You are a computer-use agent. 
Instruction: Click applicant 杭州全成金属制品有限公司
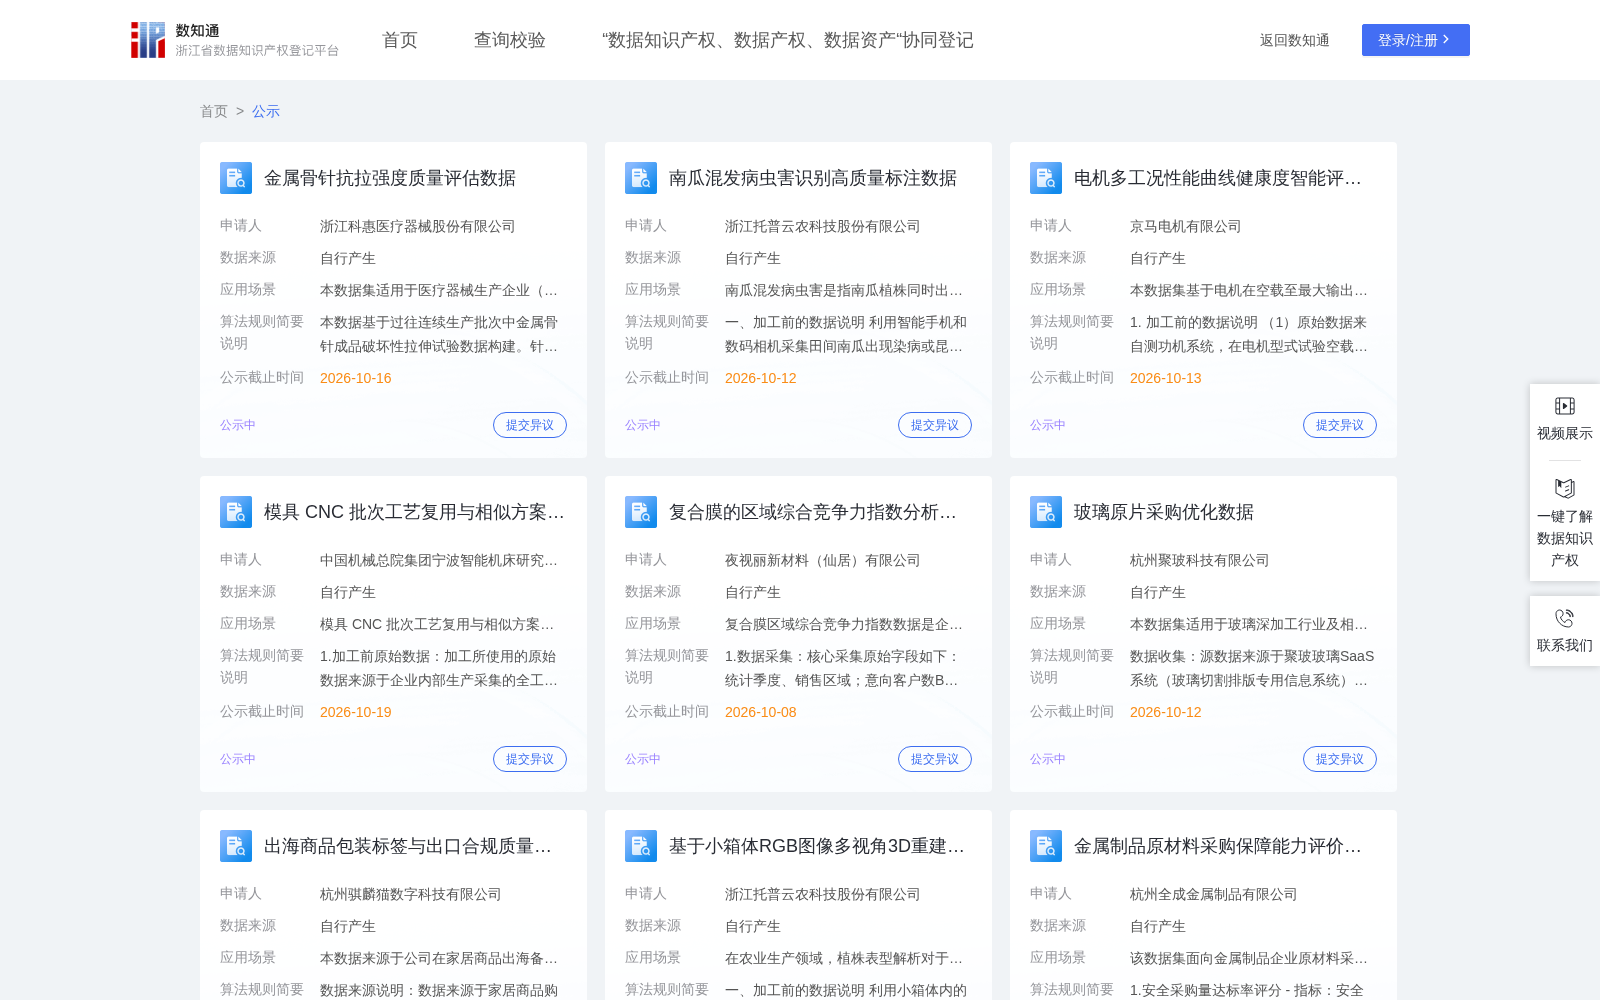coord(1214,895)
